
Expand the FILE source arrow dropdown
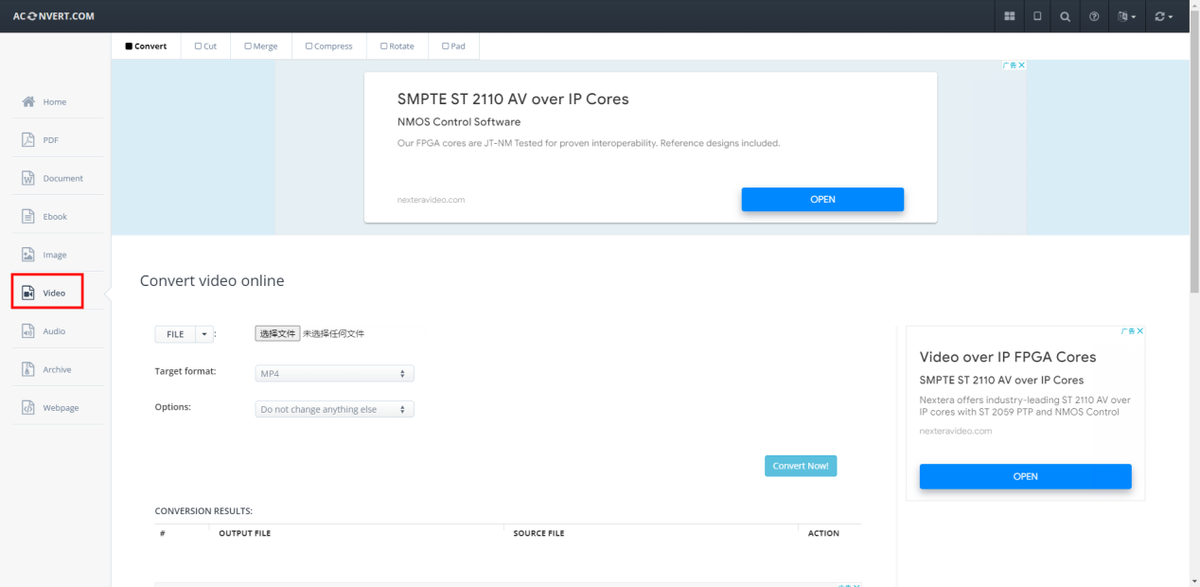[204, 334]
